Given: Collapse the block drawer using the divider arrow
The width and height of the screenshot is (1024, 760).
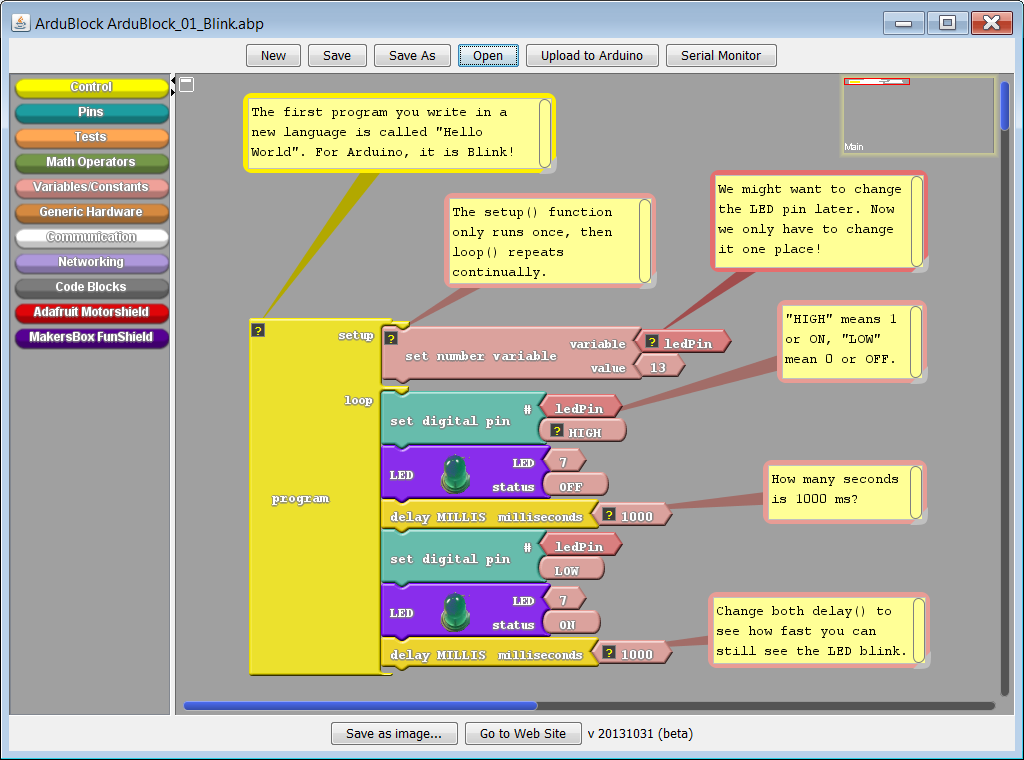Looking at the screenshot, I should tap(173, 80).
